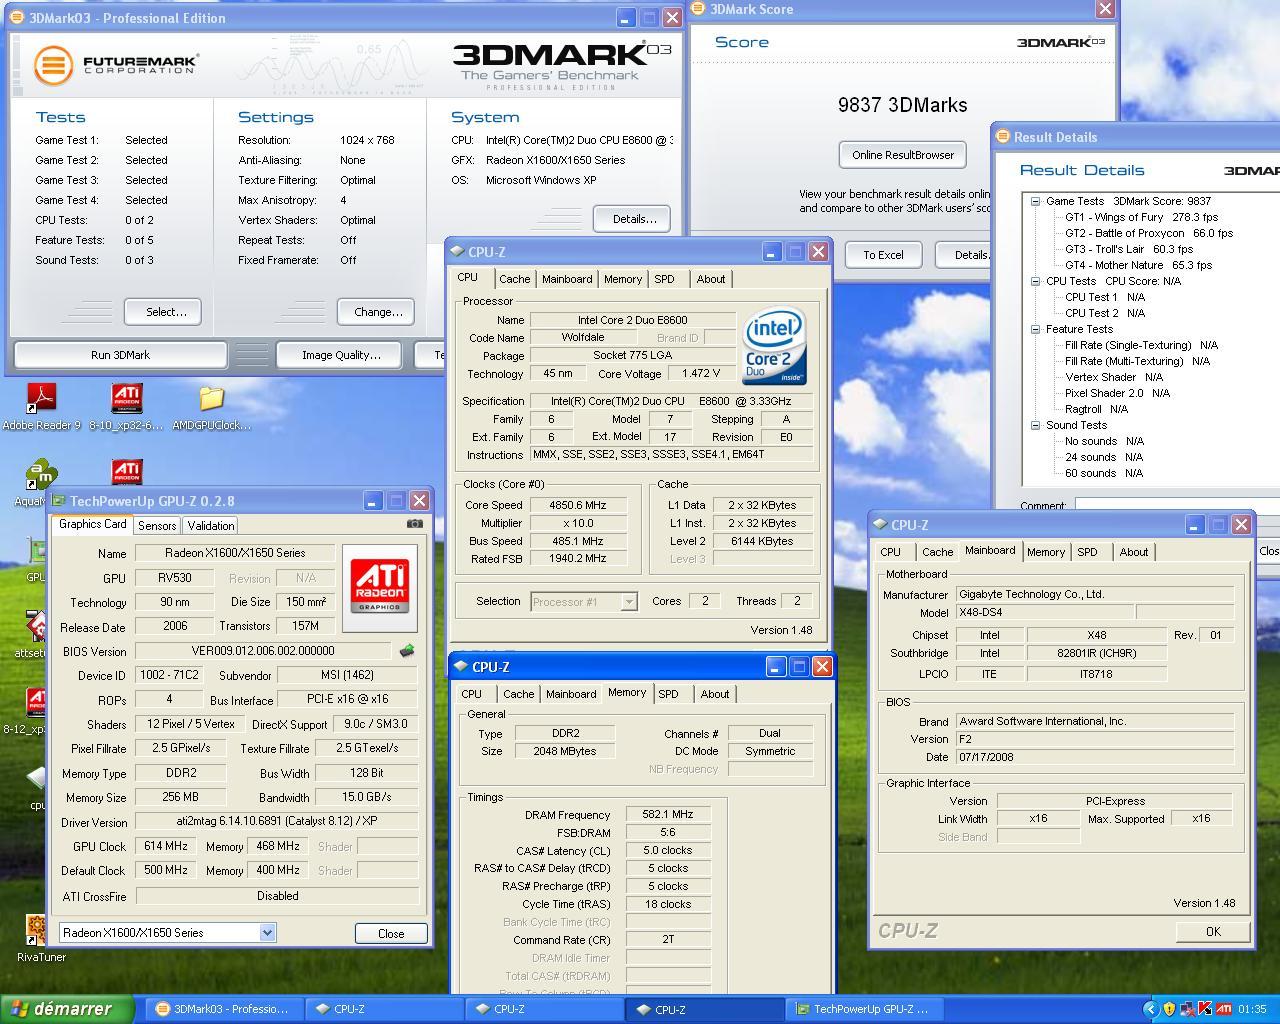This screenshot has height=1024, width=1280.
Task: Switch to the 3DMark03 taskbar button
Action: pyautogui.click(x=224, y=1009)
